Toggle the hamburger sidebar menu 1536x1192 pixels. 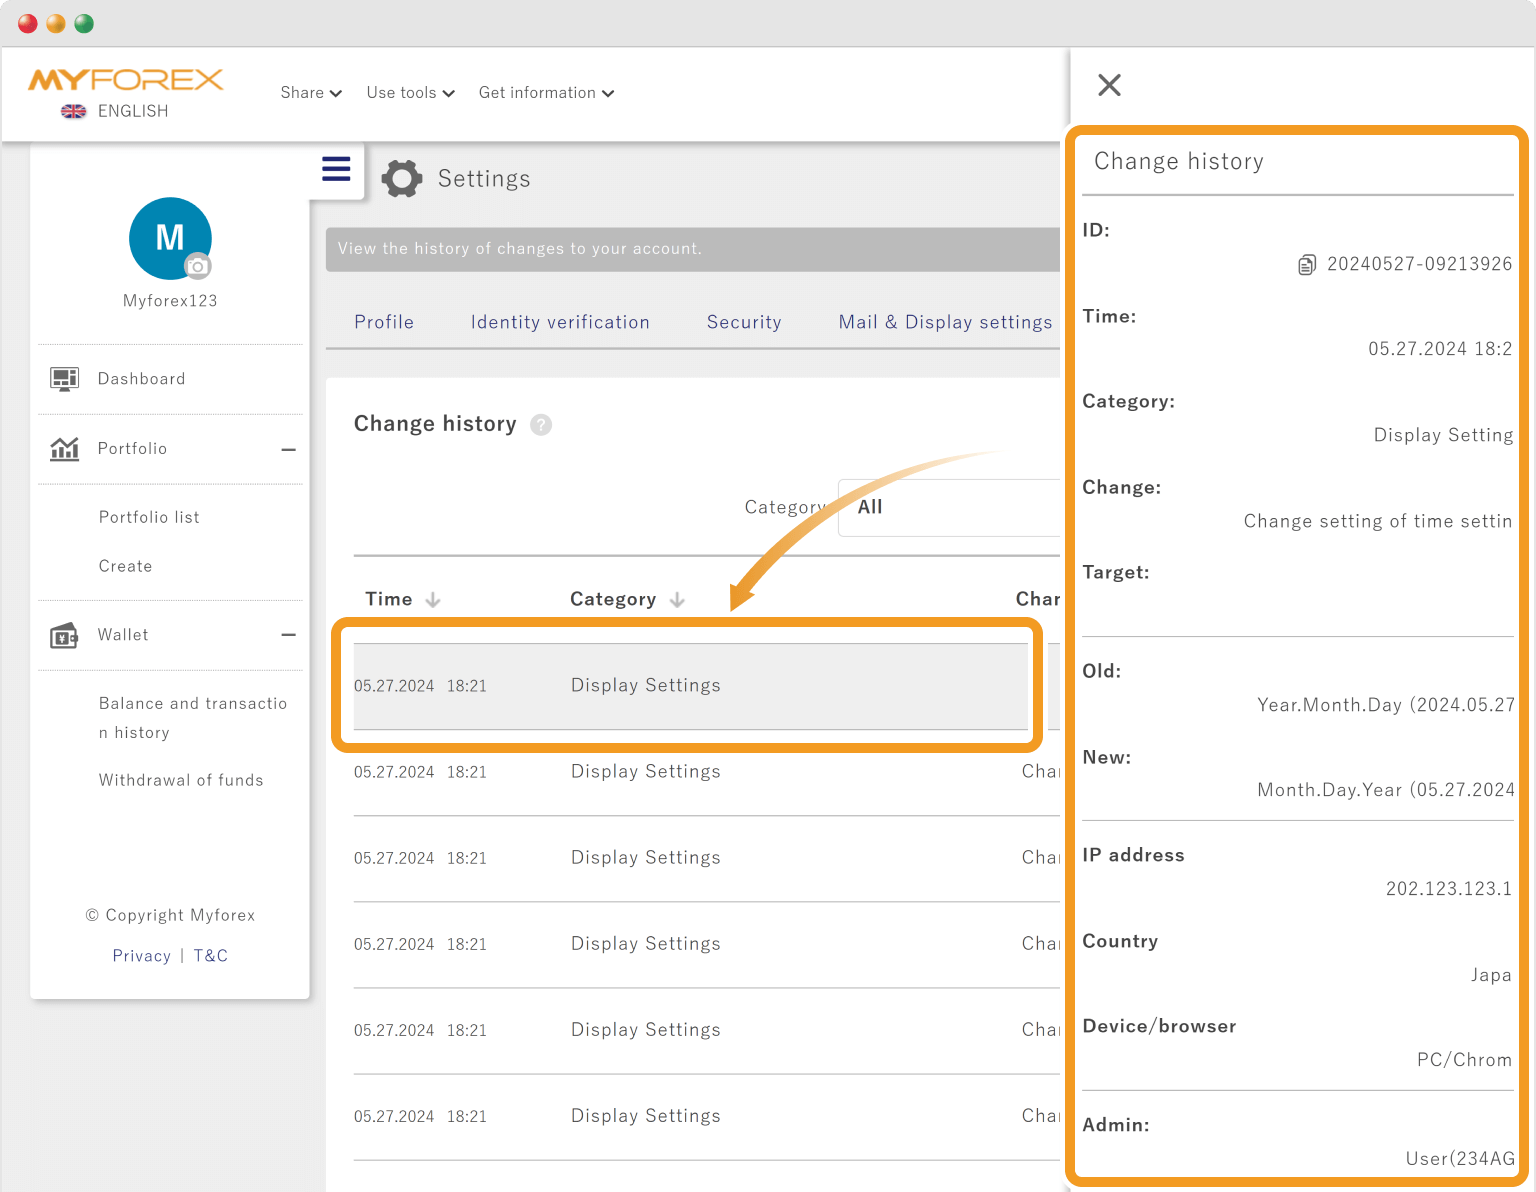(336, 169)
